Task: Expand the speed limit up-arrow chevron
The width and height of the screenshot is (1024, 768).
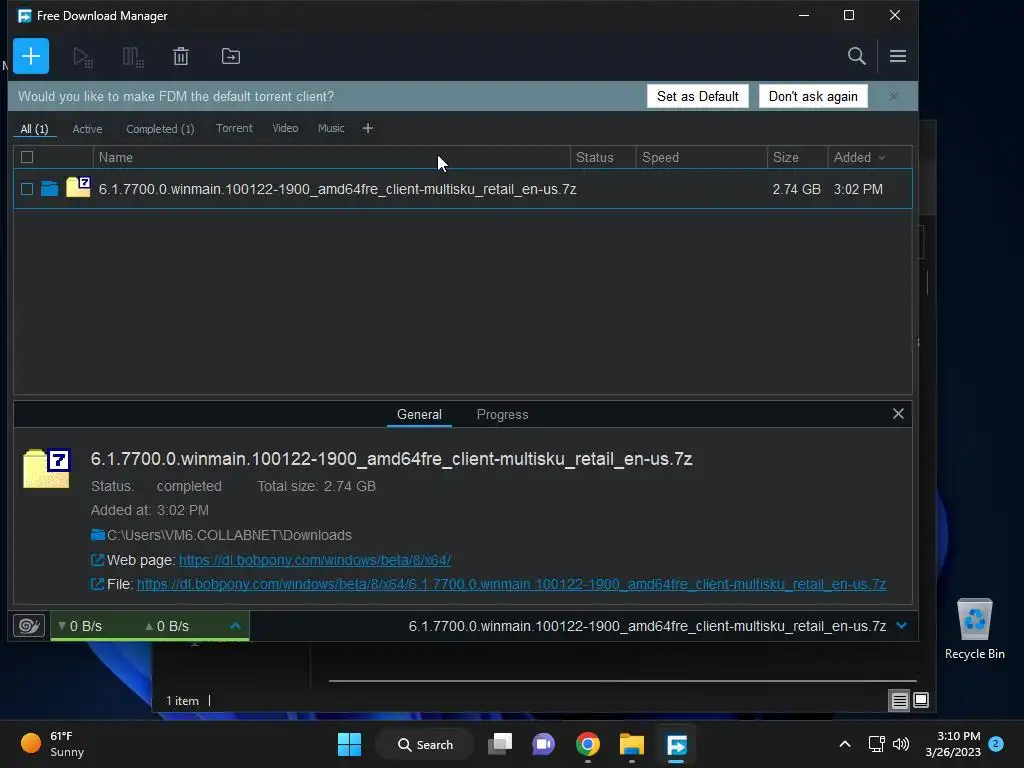Action: [235, 626]
